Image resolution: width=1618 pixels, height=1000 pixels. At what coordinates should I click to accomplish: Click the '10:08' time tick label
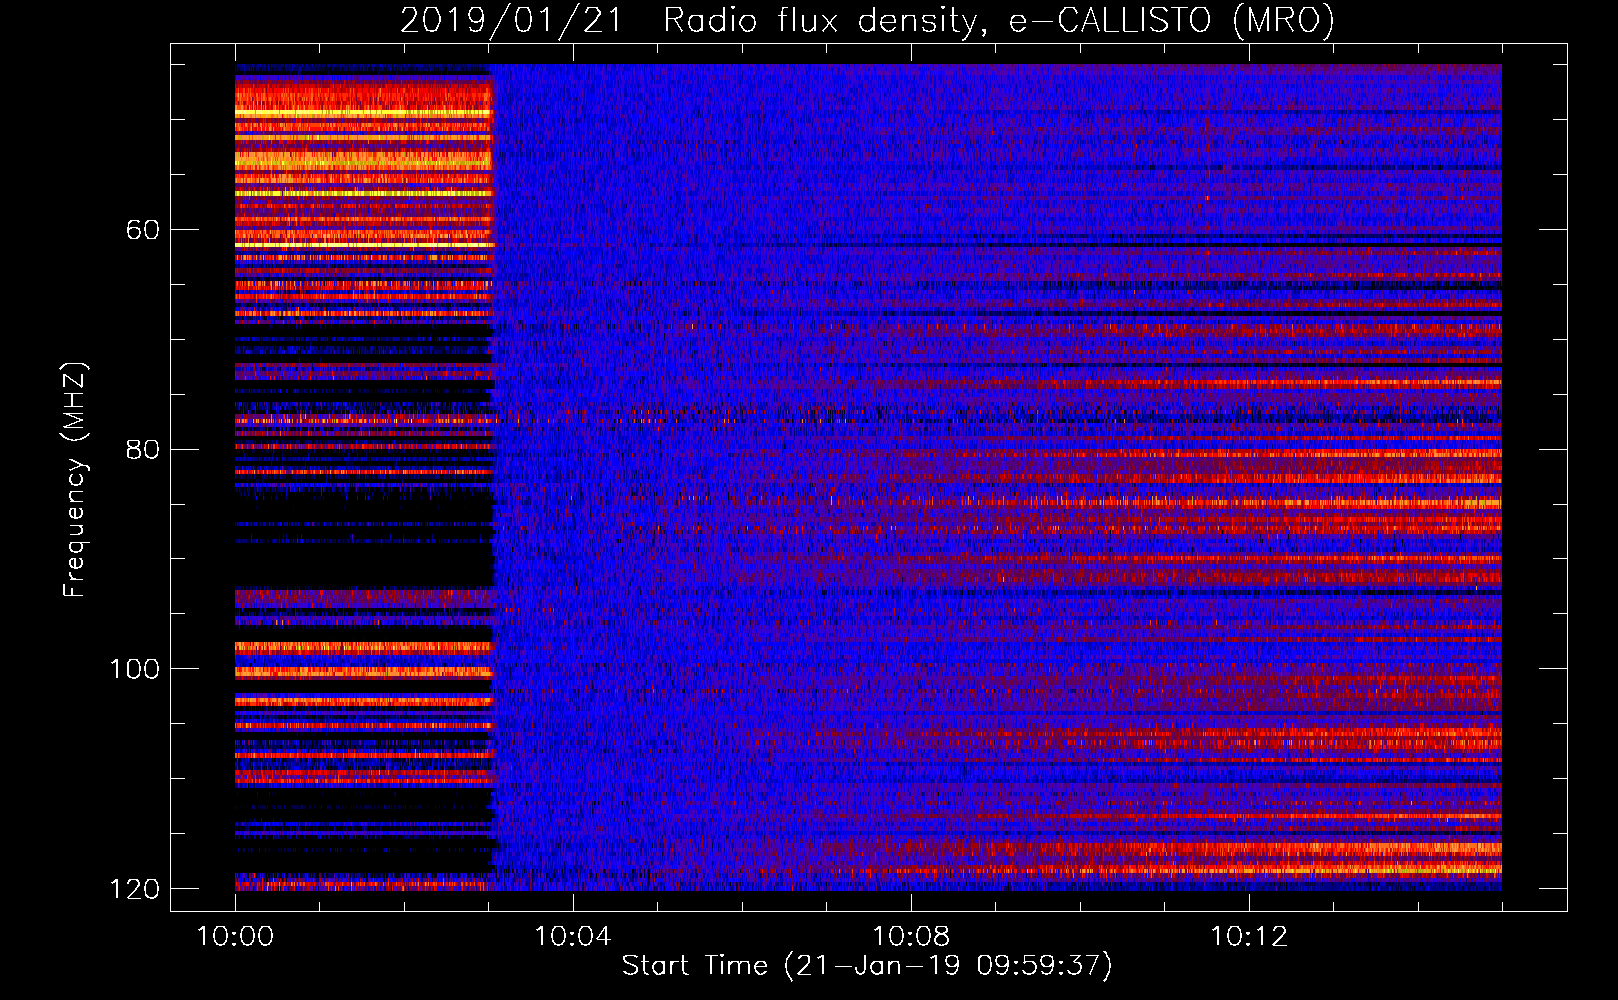tap(910, 937)
